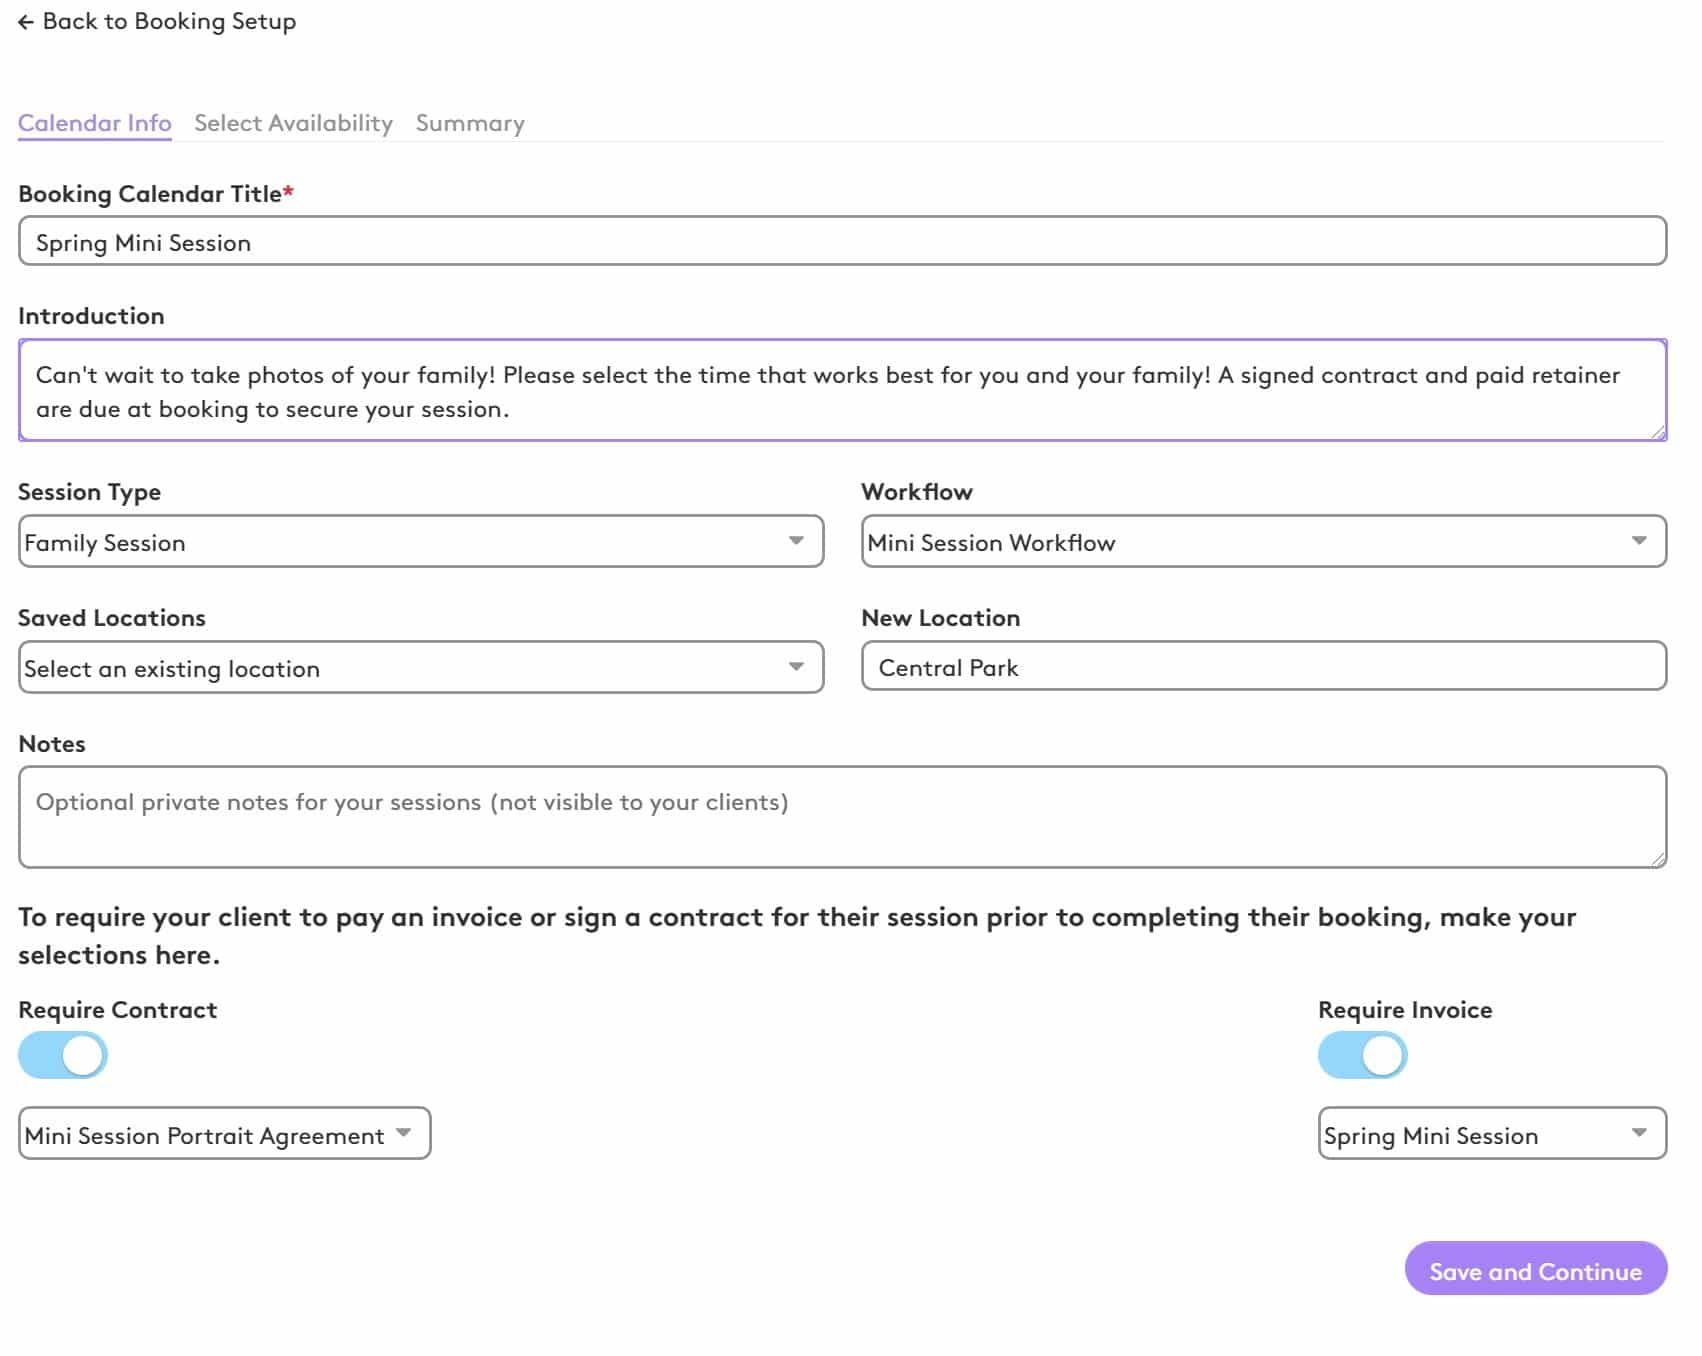
Task: Click into the Introduction text area
Action: point(842,390)
